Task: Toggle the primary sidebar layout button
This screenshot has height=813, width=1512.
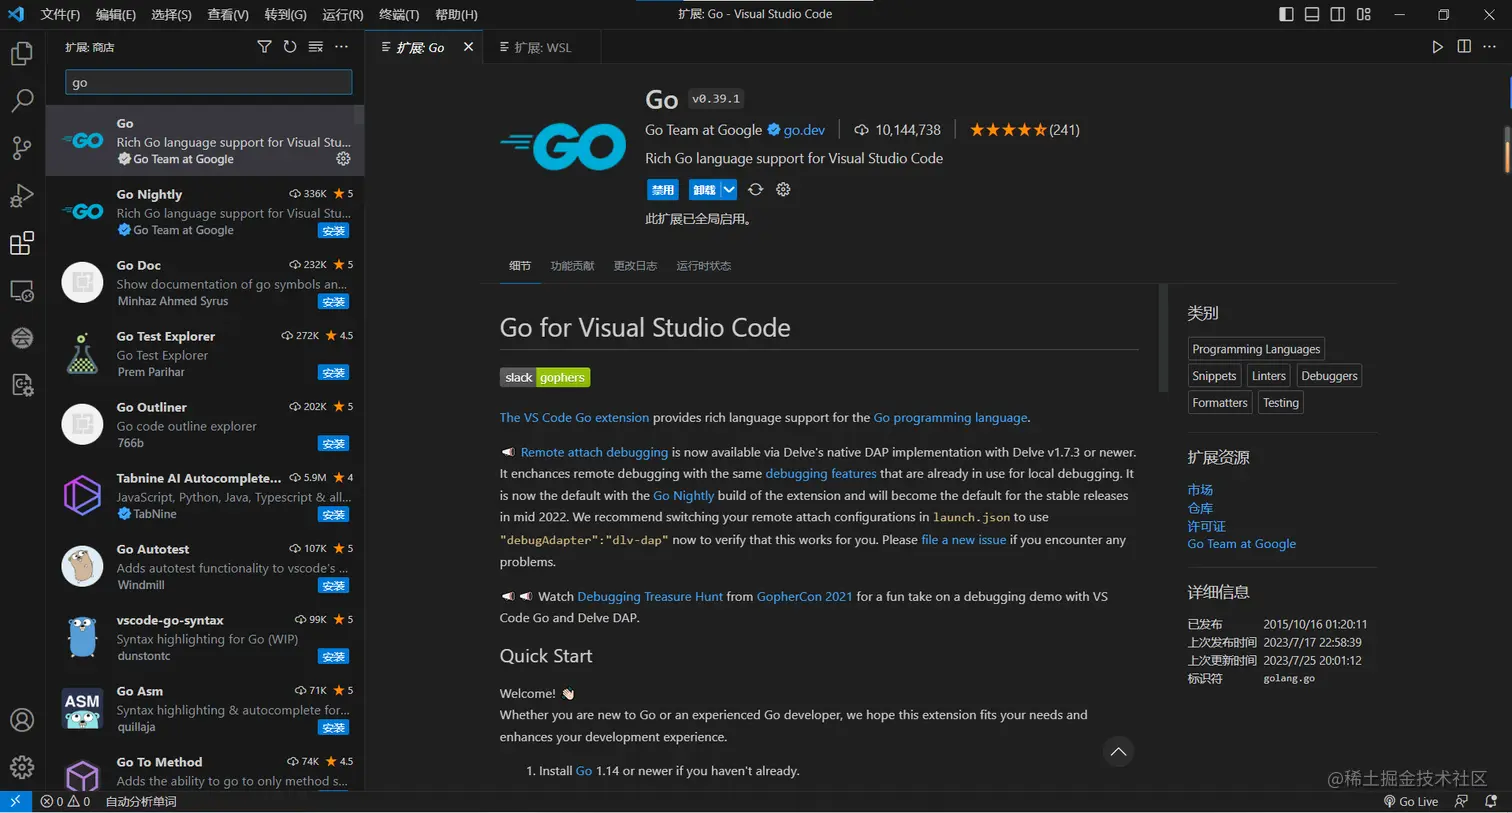Action: pyautogui.click(x=1286, y=14)
